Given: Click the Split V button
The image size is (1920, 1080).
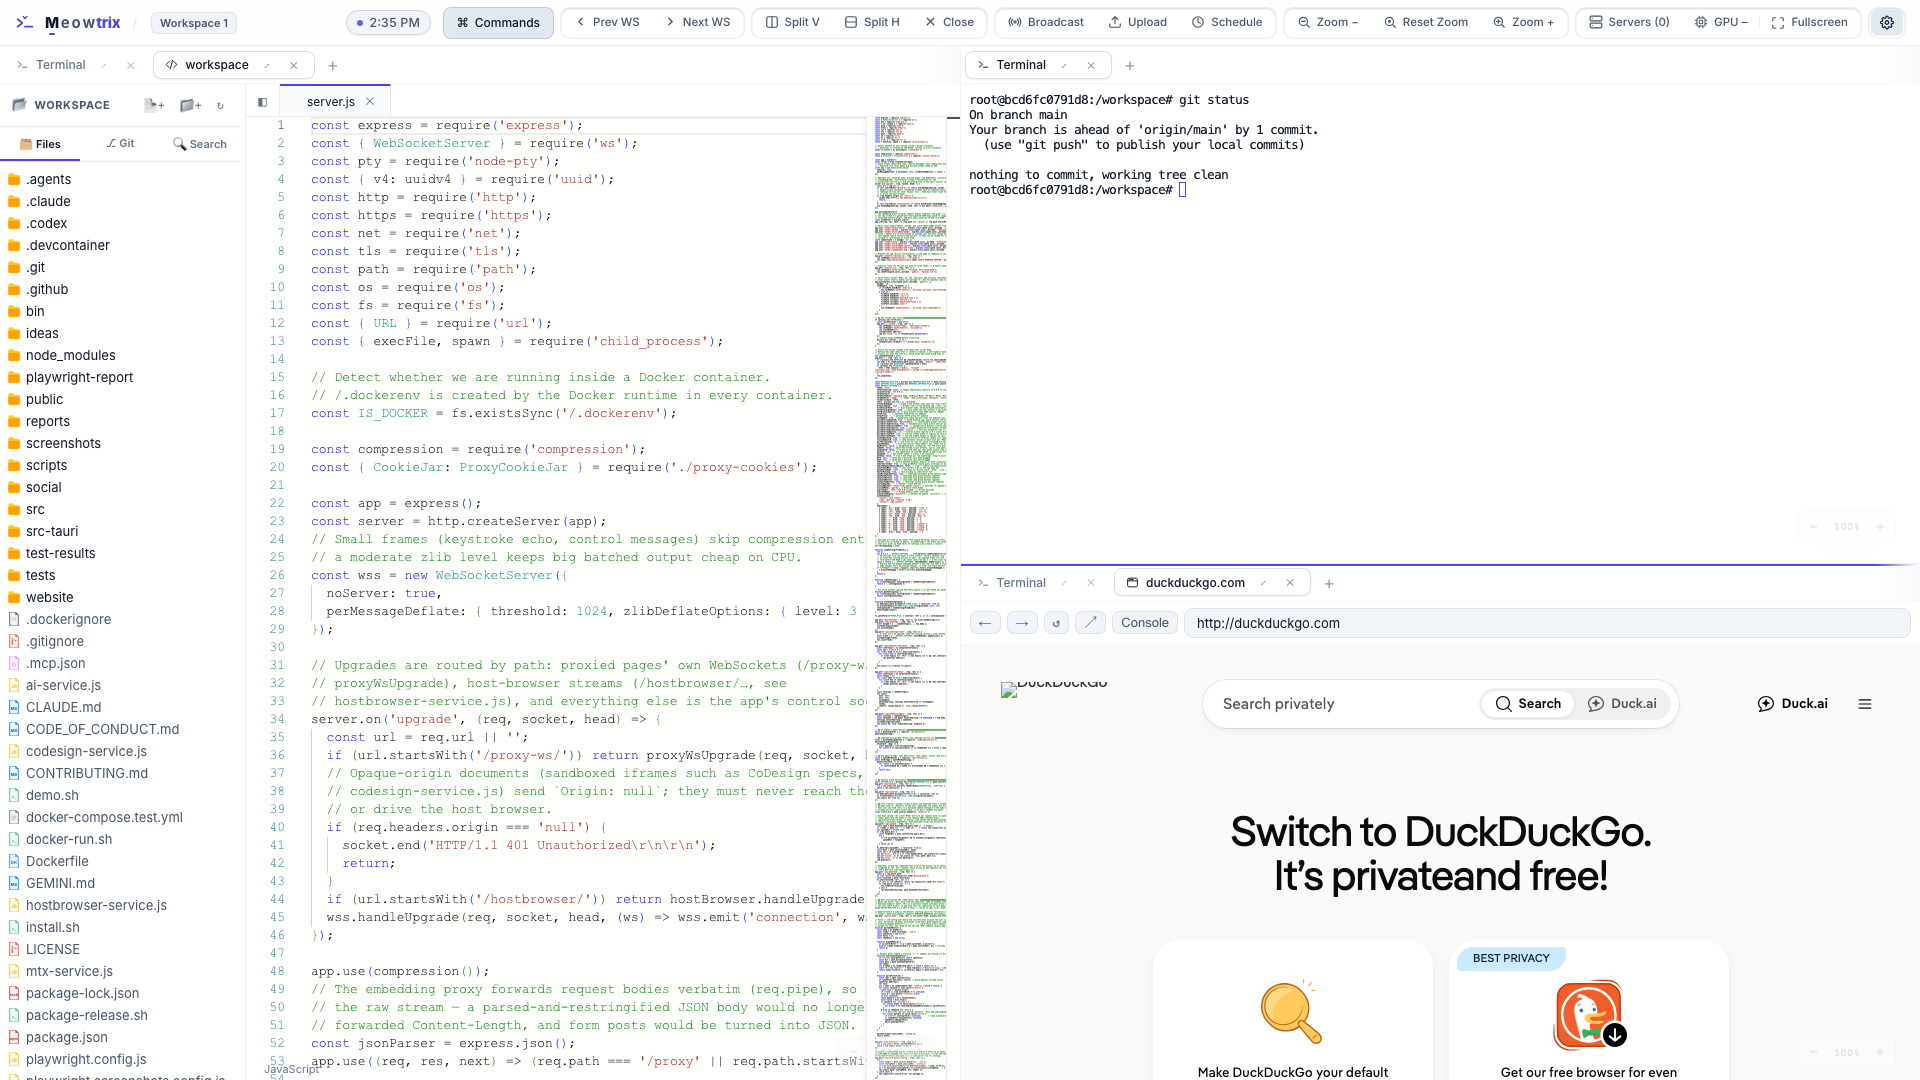Looking at the screenshot, I should click(x=792, y=22).
